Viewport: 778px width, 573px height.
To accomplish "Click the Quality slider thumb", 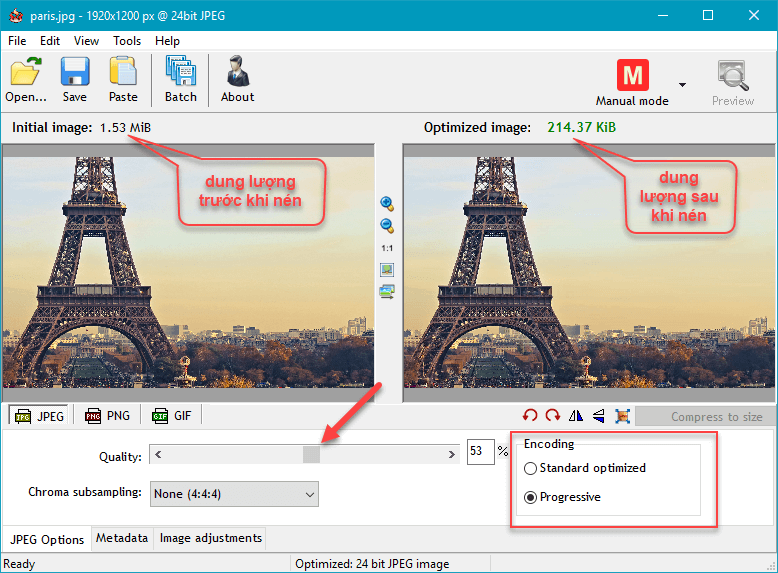I will click(x=311, y=455).
